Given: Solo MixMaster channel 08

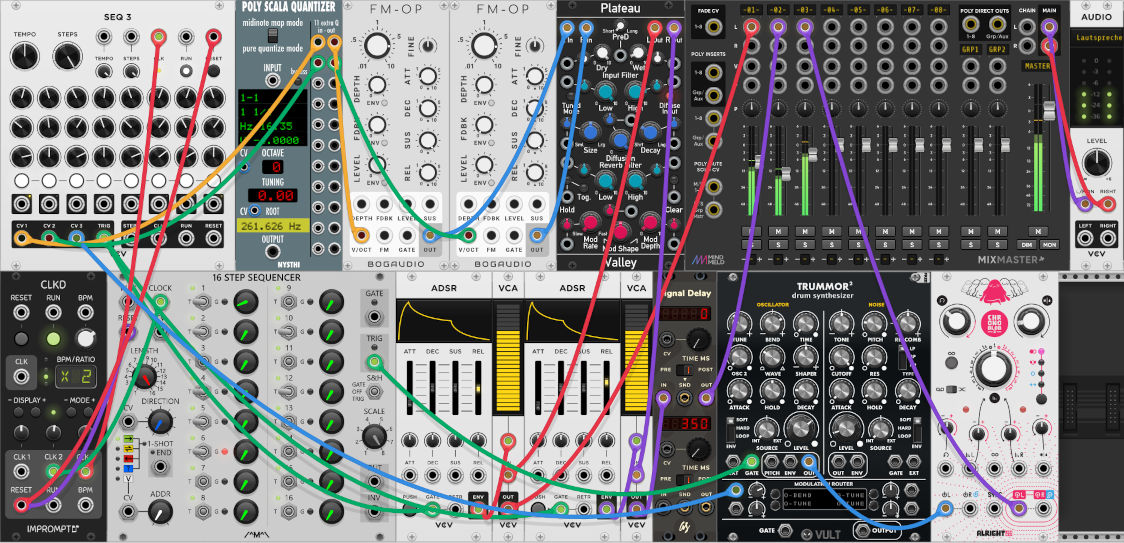Looking at the screenshot, I should (x=939, y=244).
